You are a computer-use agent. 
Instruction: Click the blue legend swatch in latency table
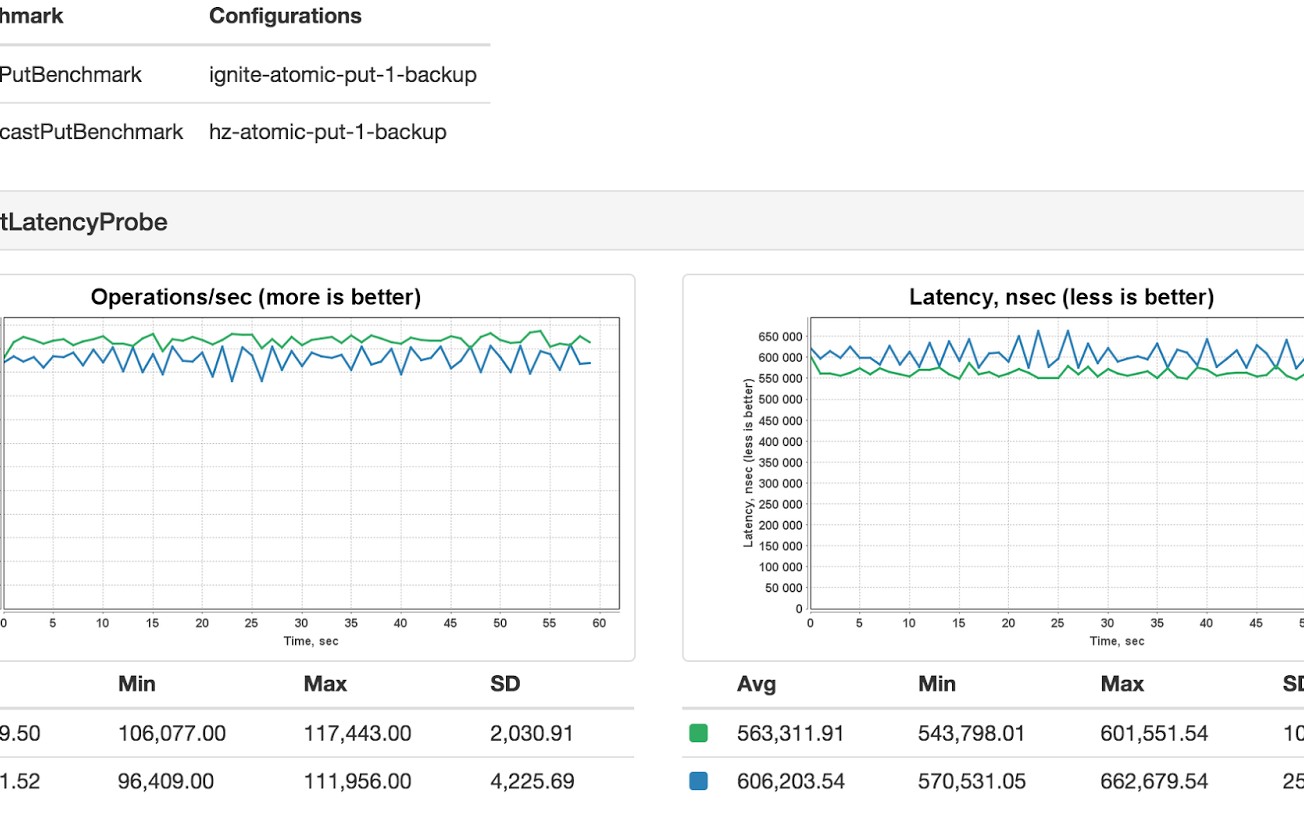tap(698, 781)
